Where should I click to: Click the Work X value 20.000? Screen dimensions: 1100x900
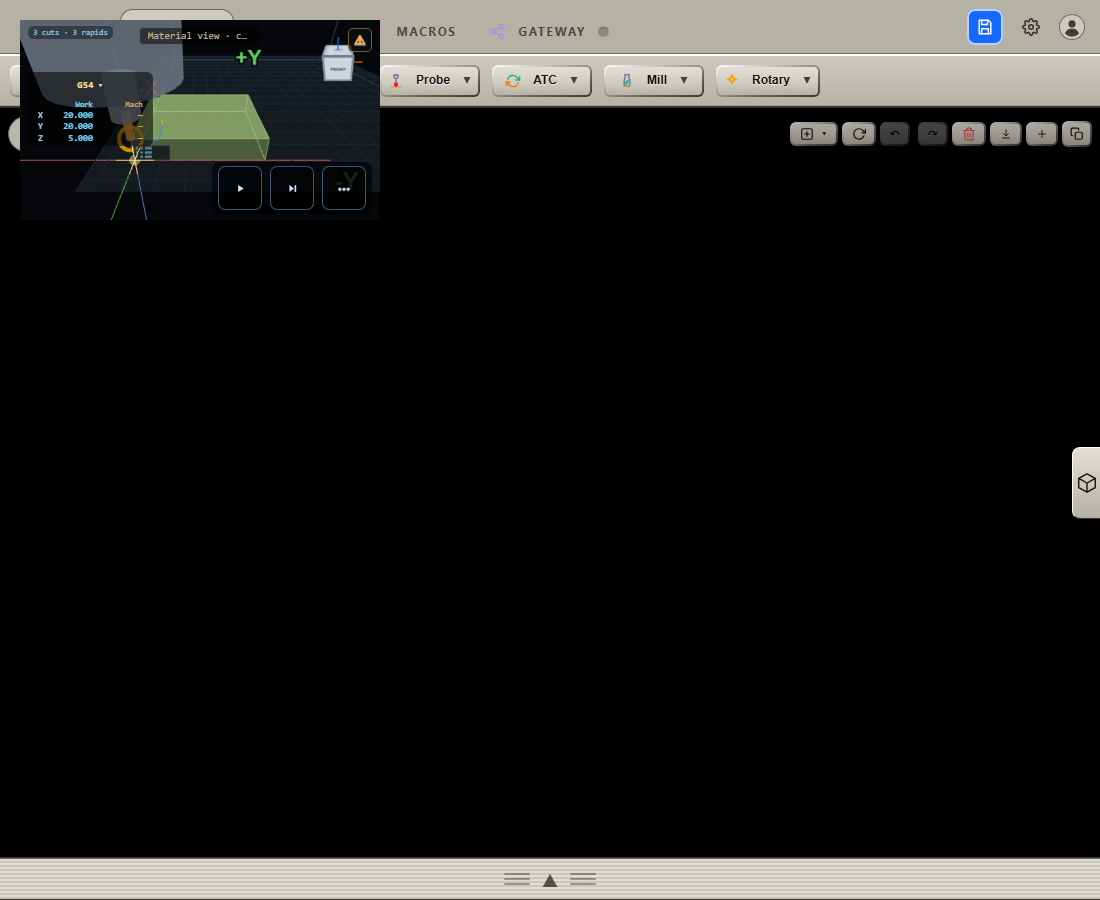78,115
